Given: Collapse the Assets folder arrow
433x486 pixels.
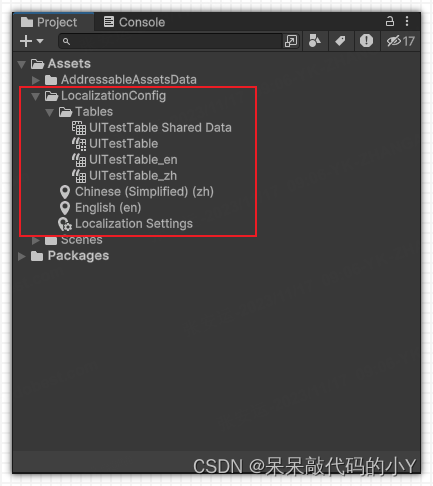Looking at the screenshot, I should 22,64.
